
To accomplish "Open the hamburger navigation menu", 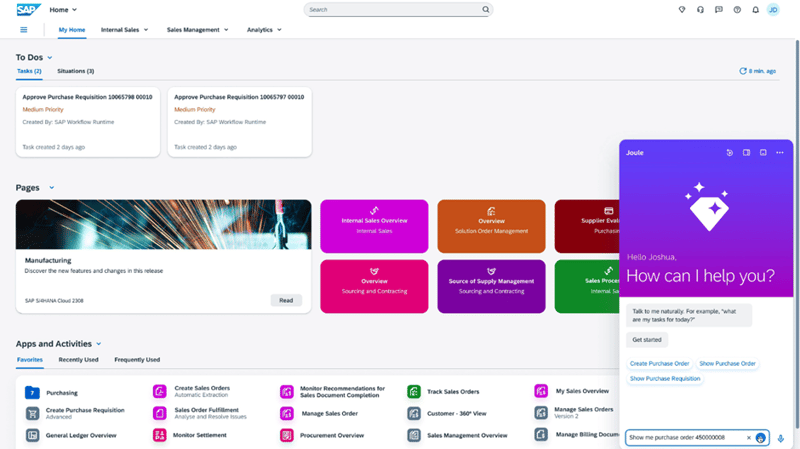I will coord(23,30).
